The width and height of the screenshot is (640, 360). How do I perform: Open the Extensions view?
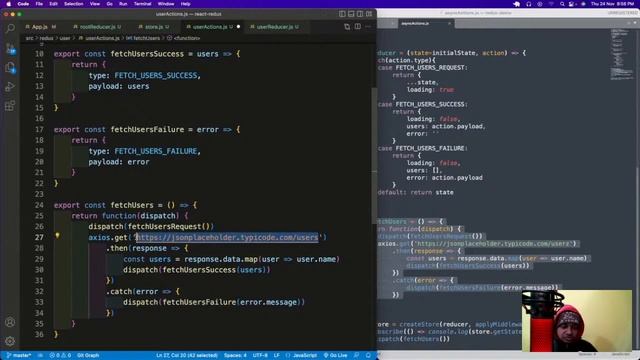click(10, 106)
